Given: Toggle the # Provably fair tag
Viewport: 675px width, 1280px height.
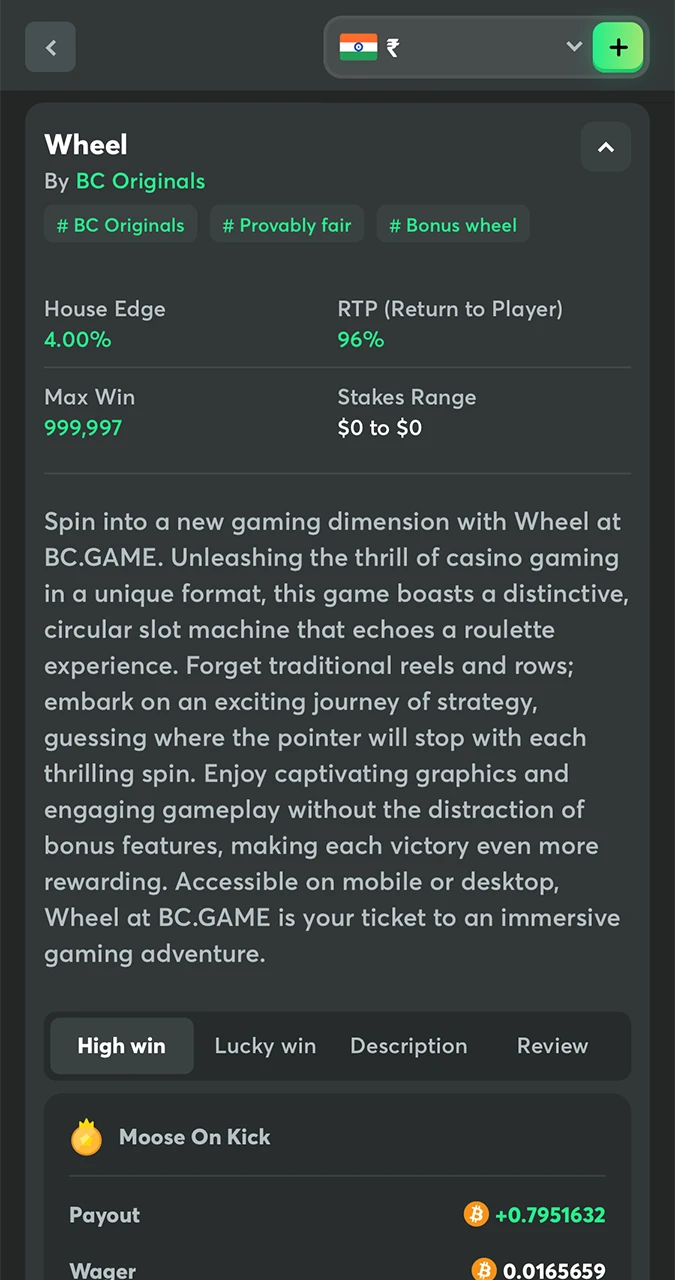Looking at the screenshot, I should (287, 225).
